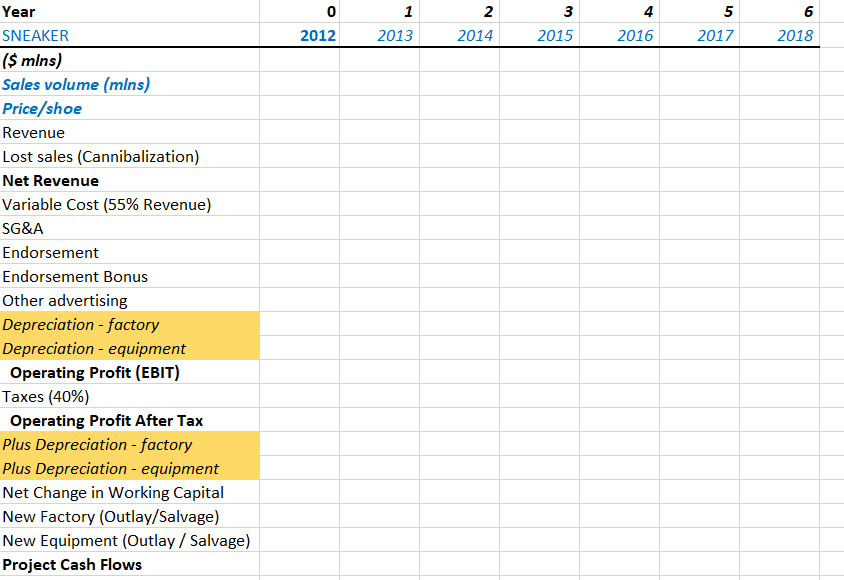Select highlighted 'Depreciation - equipment' cell
This screenshot has width=844, height=580.
(x=130, y=348)
